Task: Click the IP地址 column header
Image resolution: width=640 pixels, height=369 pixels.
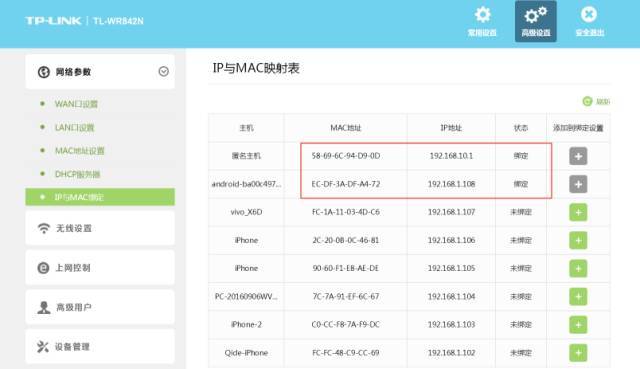Action: [x=451, y=128]
